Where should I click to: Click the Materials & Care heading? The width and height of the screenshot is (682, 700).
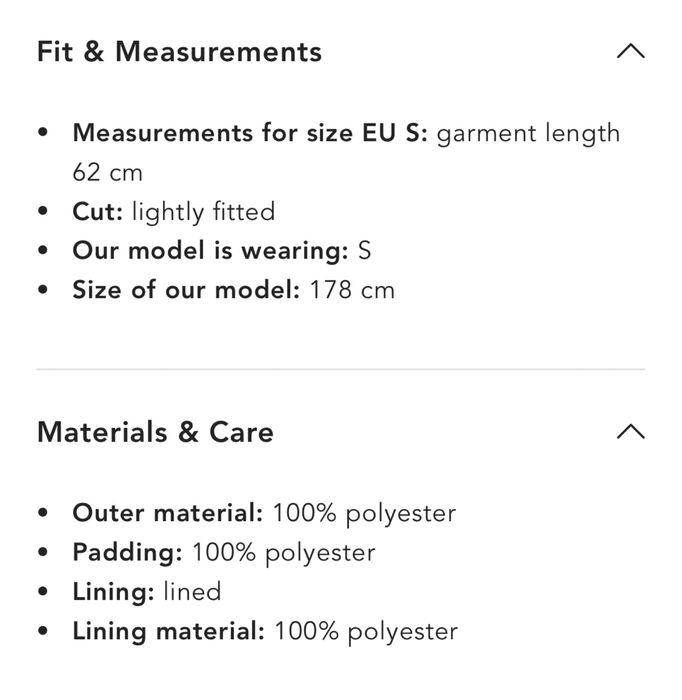click(x=155, y=432)
